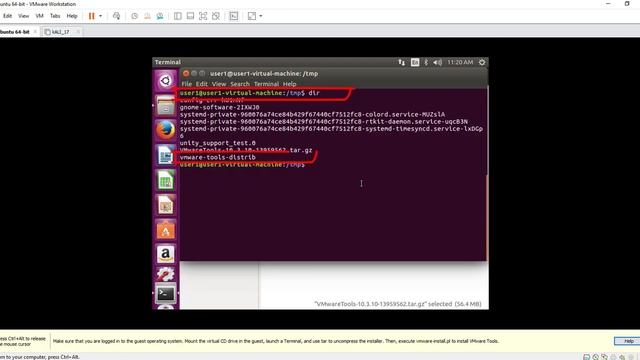
Task: Click the VMware pause VM button
Action: pos(91,16)
